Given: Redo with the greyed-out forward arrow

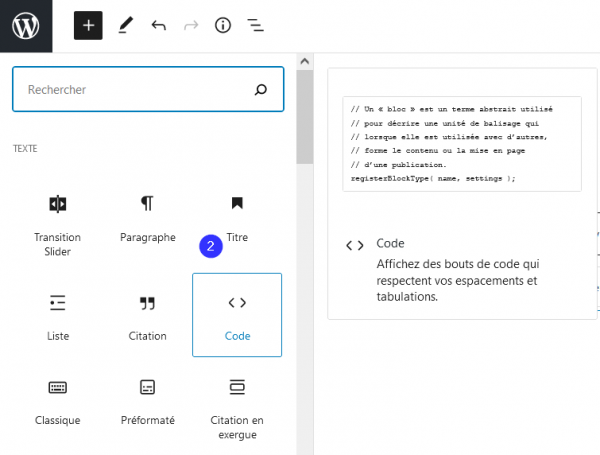Looking at the screenshot, I should (191, 26).
